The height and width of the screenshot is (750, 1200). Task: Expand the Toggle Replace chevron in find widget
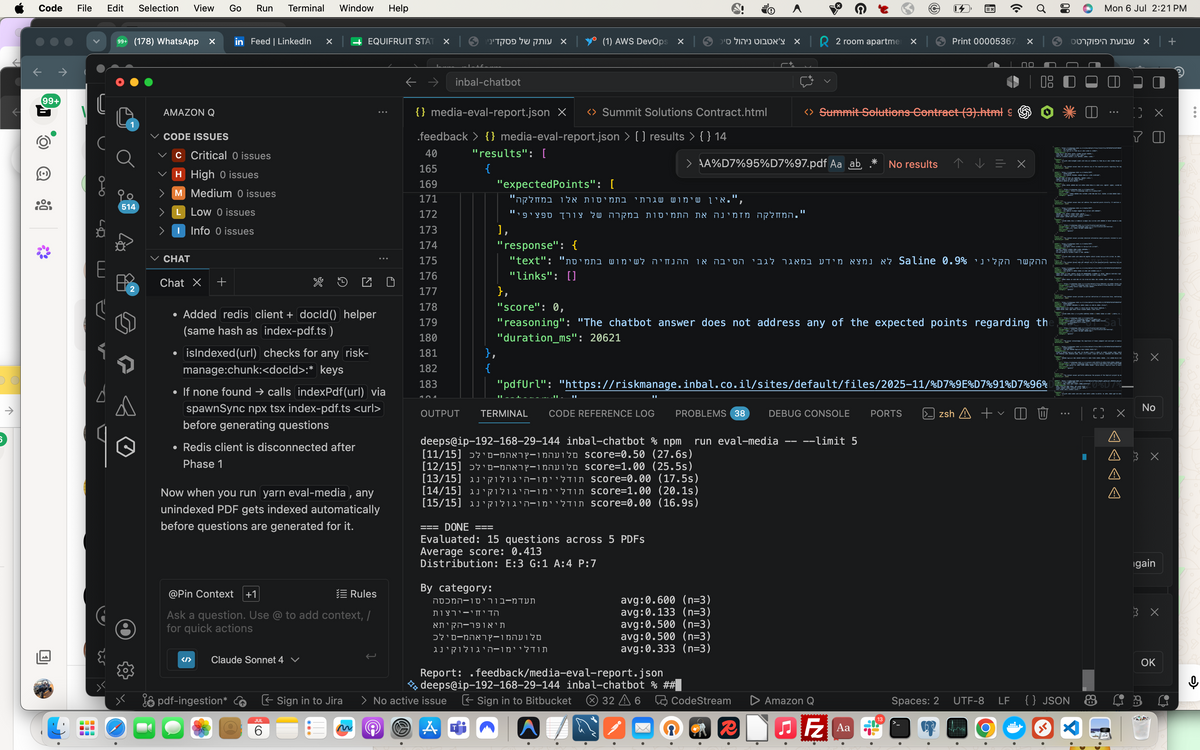tap(688, 164)
